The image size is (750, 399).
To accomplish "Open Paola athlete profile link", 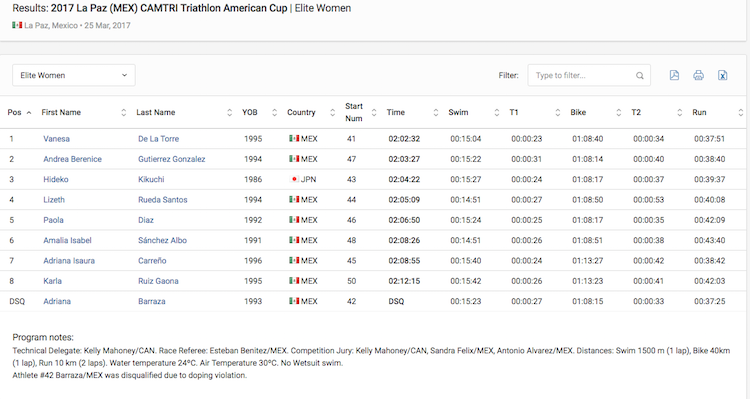I will [53, 220].
